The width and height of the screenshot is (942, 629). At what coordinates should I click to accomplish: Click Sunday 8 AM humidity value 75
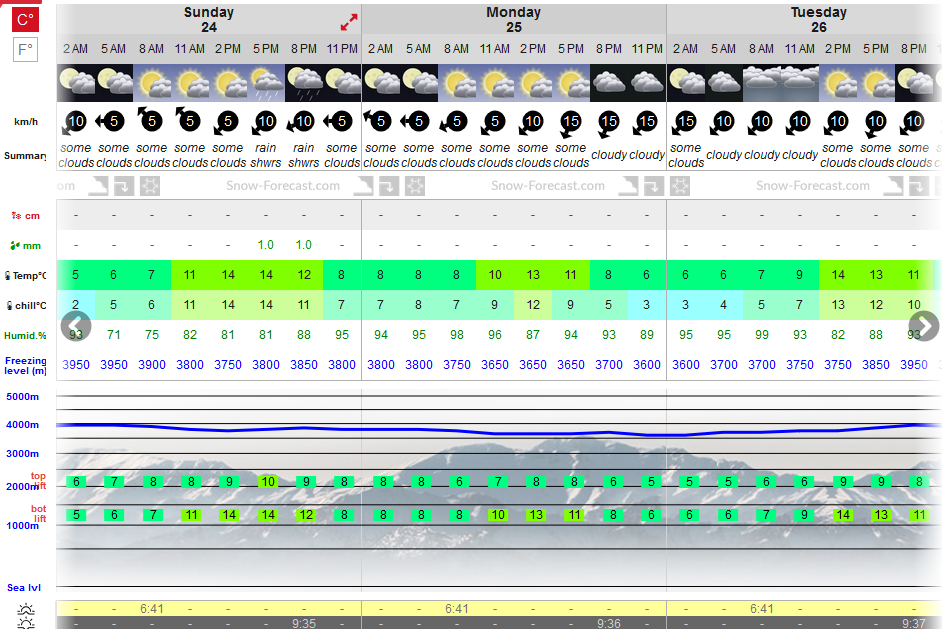151,335
